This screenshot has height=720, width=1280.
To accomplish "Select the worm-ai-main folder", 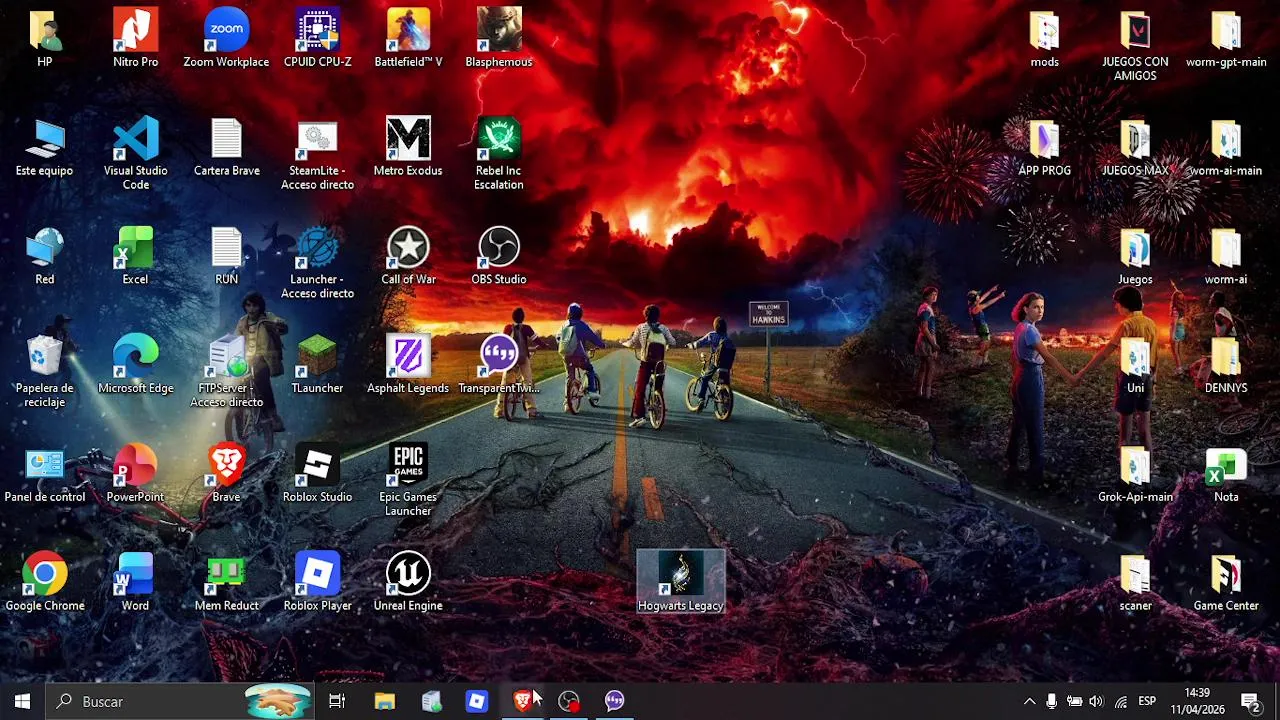I will 1226,147.
